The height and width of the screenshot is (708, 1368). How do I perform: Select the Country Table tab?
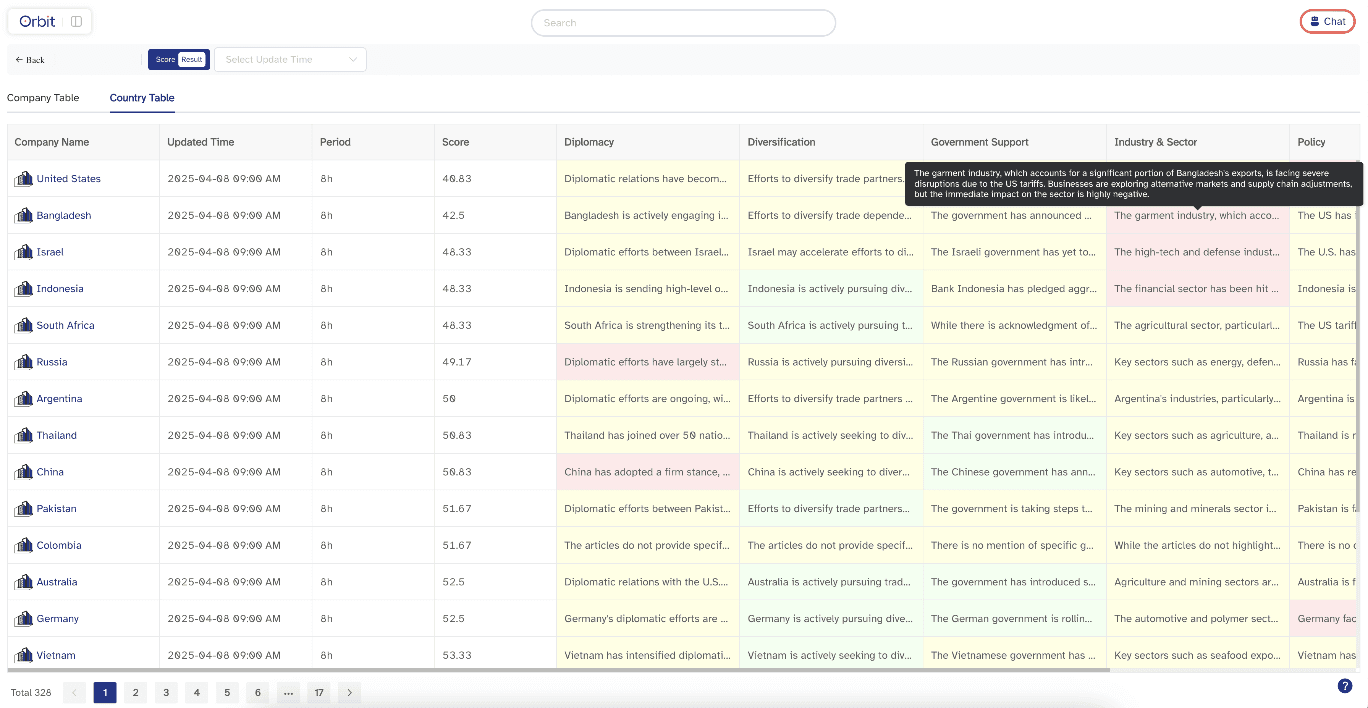point(142,98)
